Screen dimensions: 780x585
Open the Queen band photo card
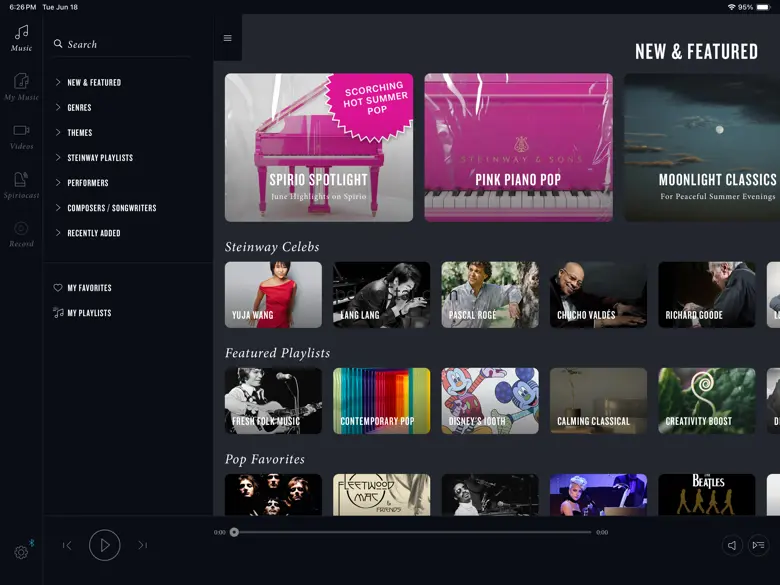(273, 495)
